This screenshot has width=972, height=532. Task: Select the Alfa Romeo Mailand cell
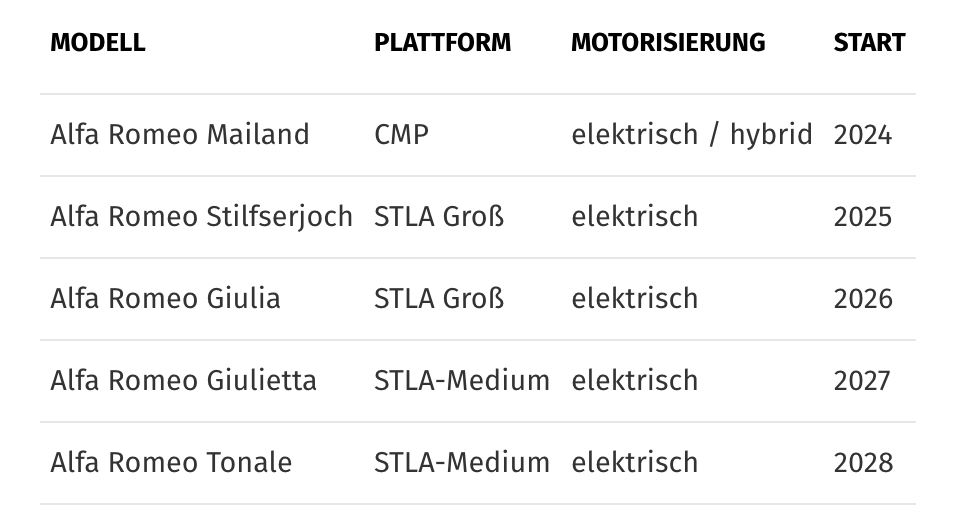coord(180,135)
